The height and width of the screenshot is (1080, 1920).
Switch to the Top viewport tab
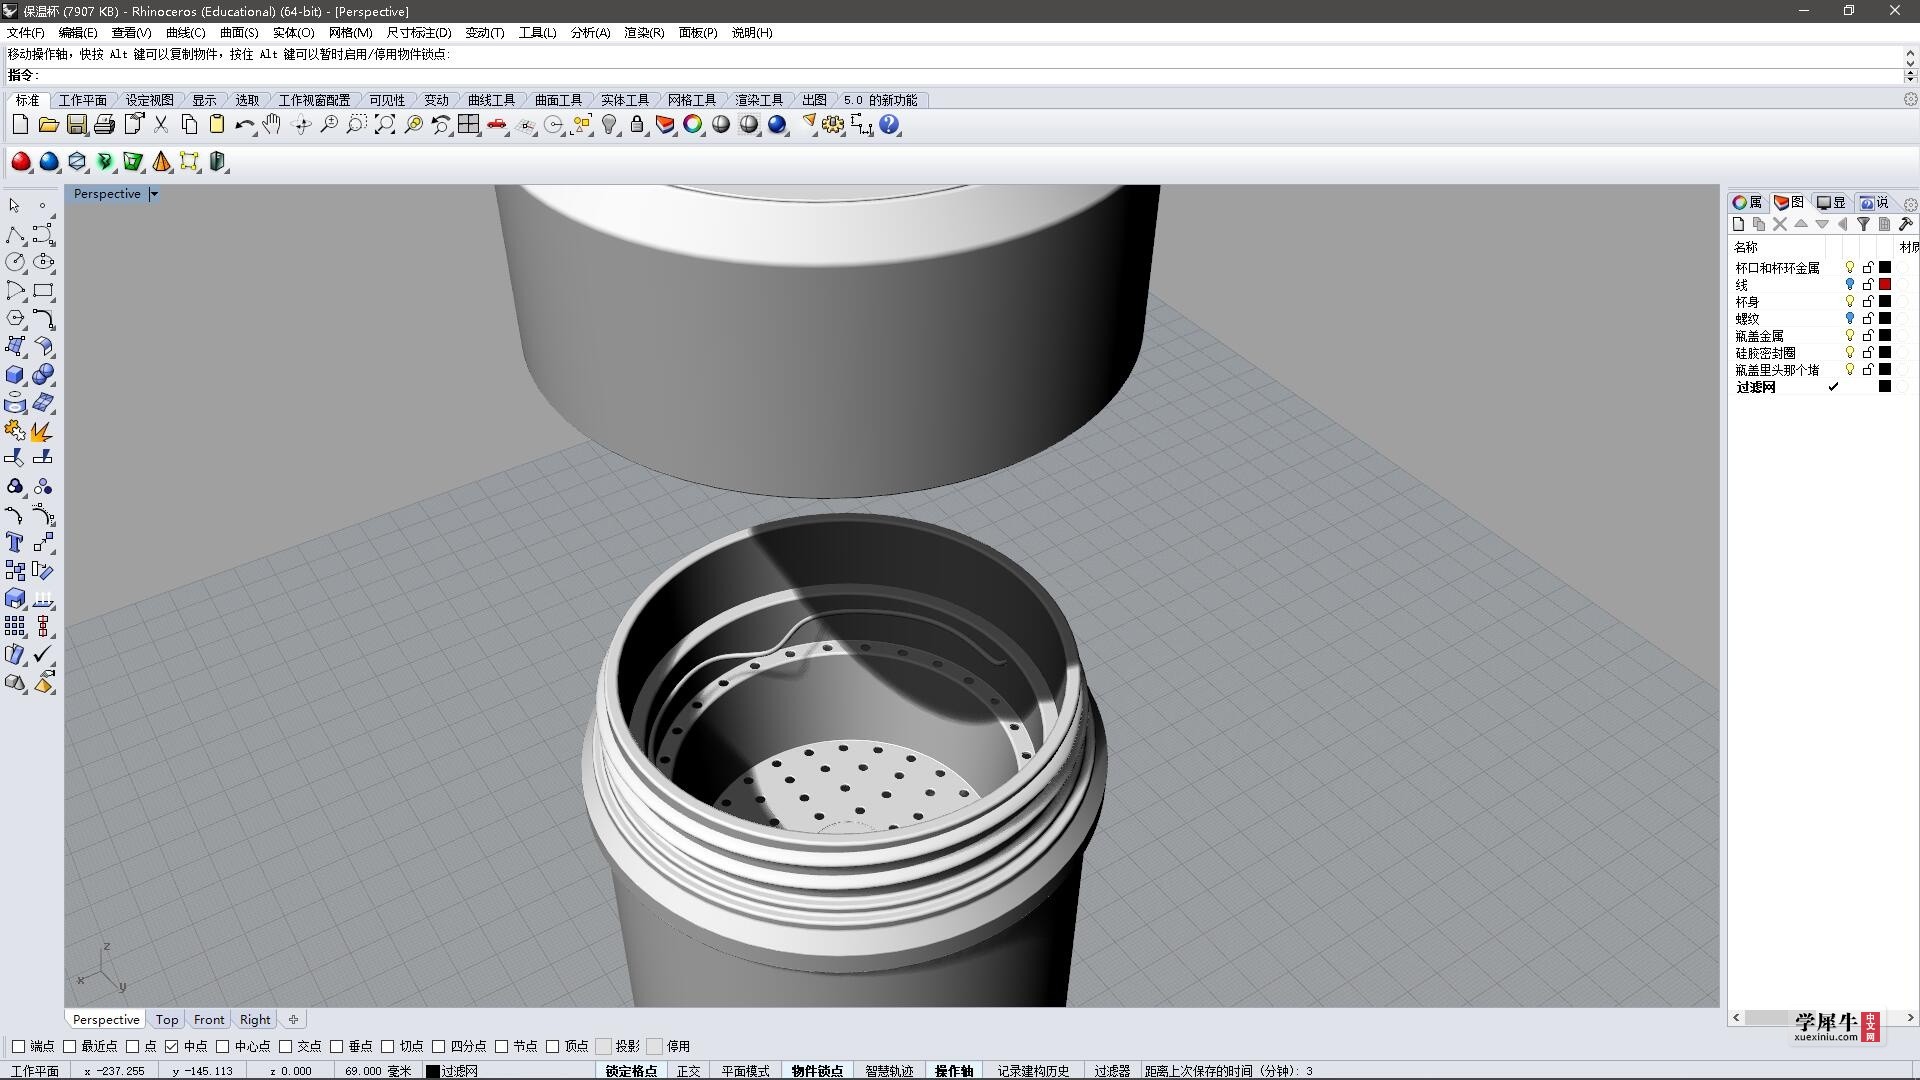coord(167,1020)
